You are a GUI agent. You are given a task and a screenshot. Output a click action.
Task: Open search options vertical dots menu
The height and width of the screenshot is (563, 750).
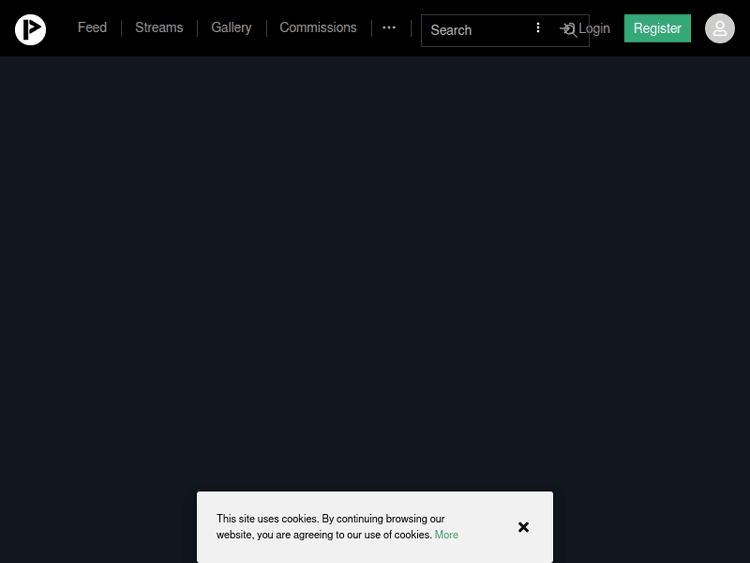(538, 28)
